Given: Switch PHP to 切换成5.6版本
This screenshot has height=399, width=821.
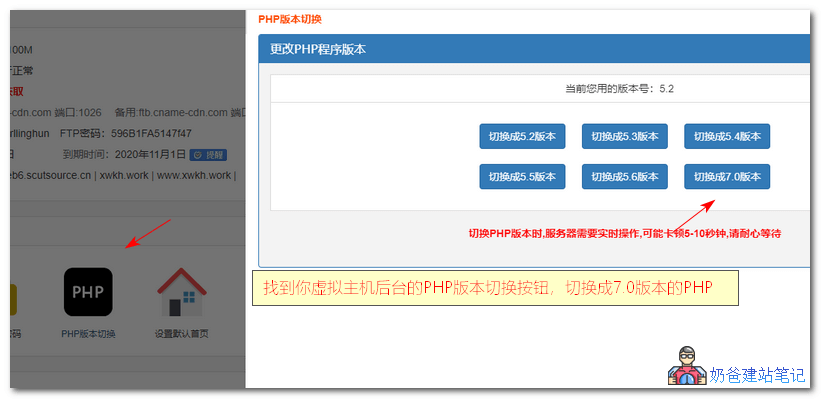Looking at the screenshot, I should [625, 176].
